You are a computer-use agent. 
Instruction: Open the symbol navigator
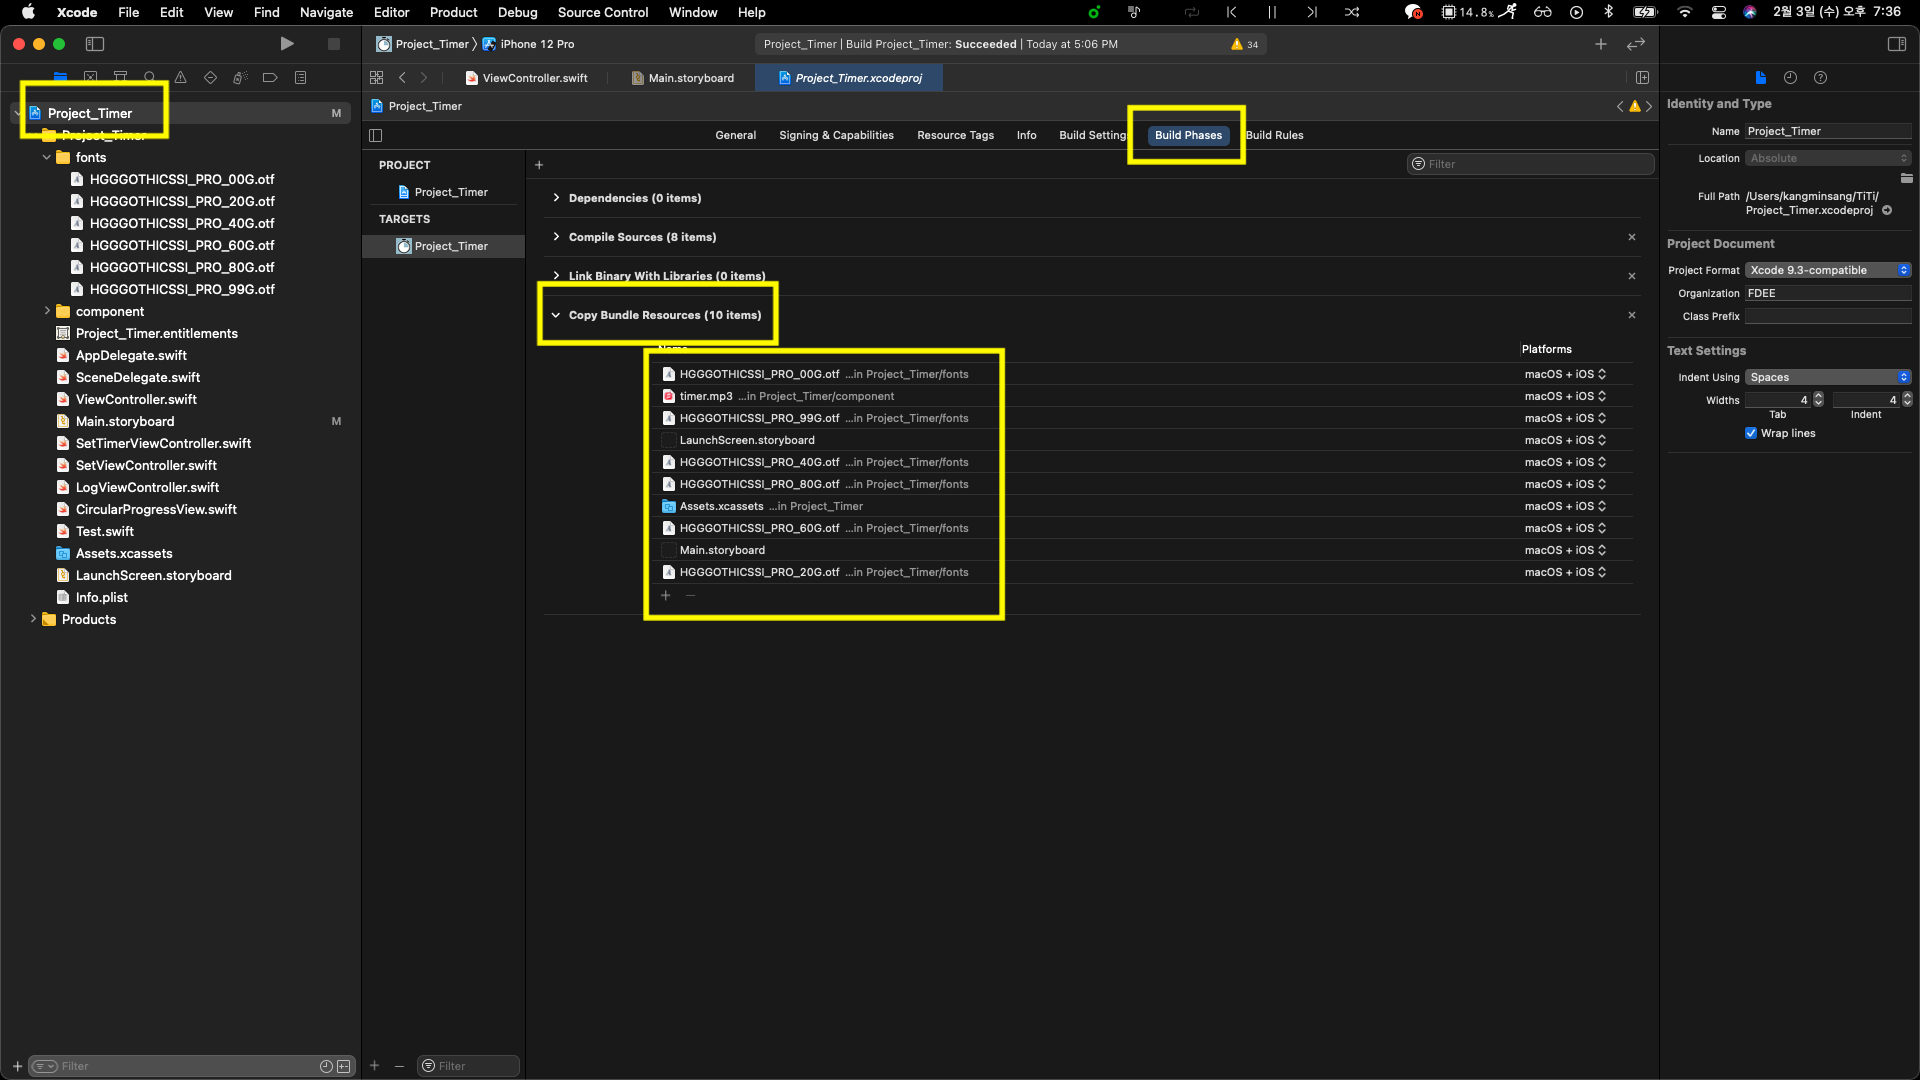pyautogui.click(x=120, y=77)
